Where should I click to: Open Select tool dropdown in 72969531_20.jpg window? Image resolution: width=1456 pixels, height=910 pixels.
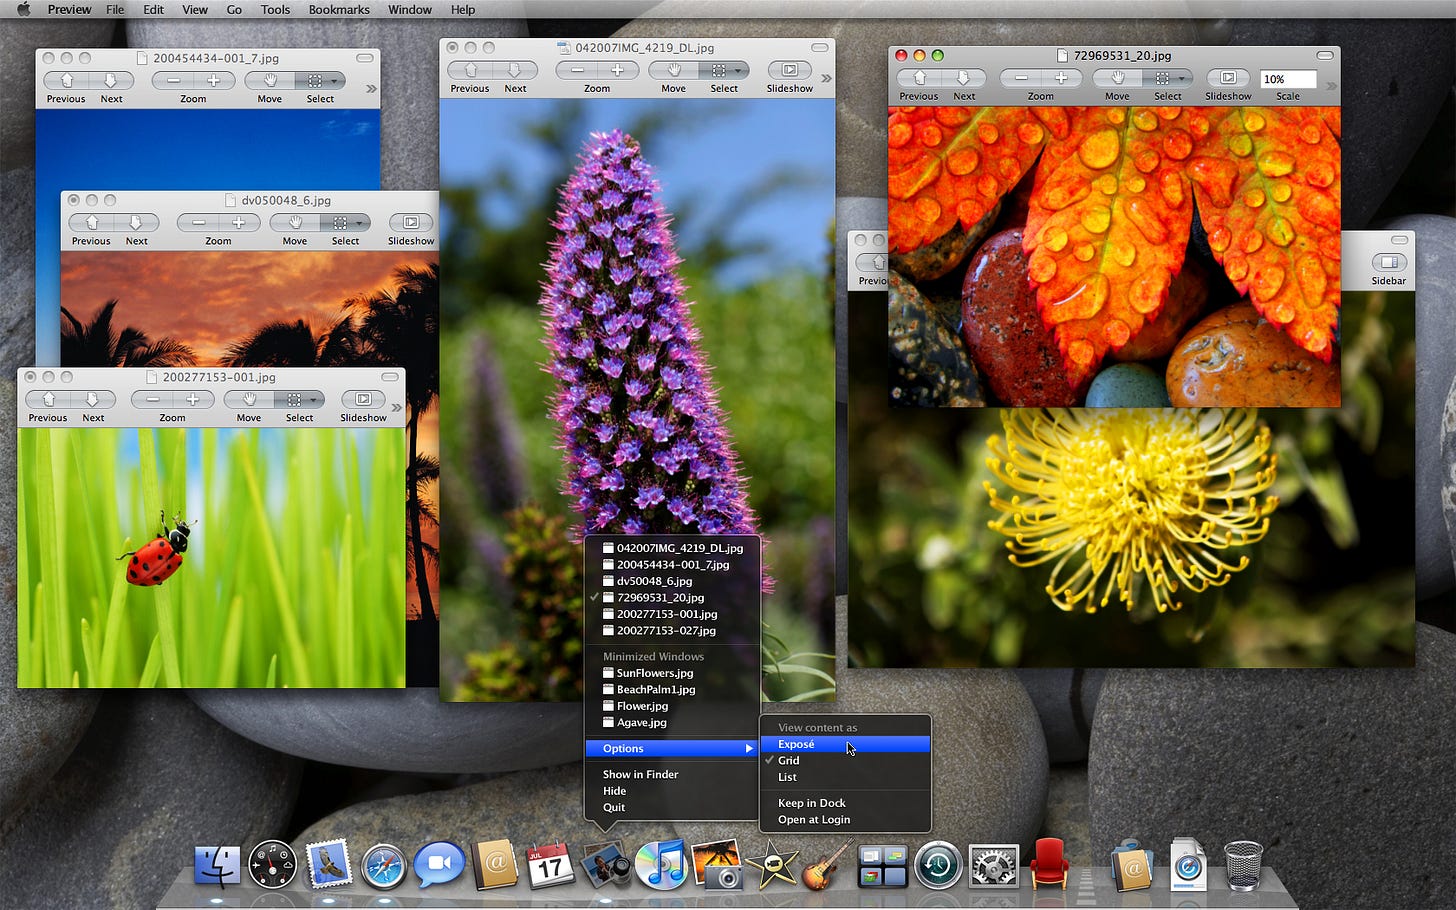coord(1180,78)
